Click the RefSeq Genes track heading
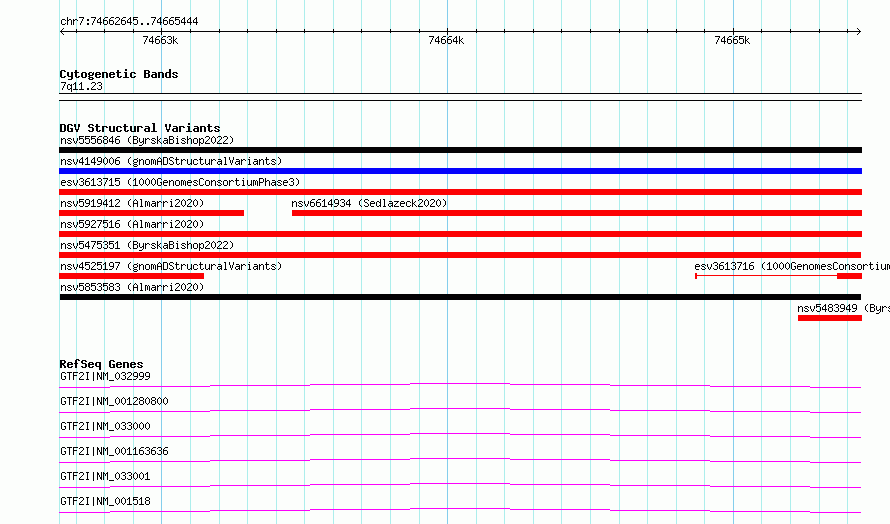 [101, 364]
